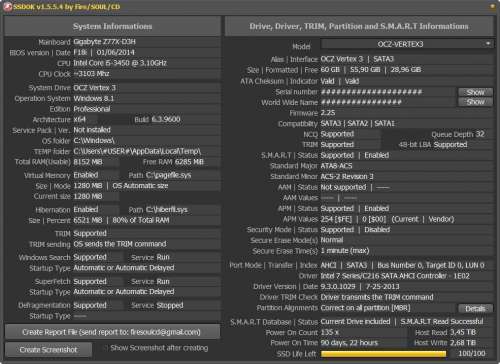Select Queue Depth value 32
This screenshot has width=500, height=364.
pyautogui.click(x=480, y=134)
